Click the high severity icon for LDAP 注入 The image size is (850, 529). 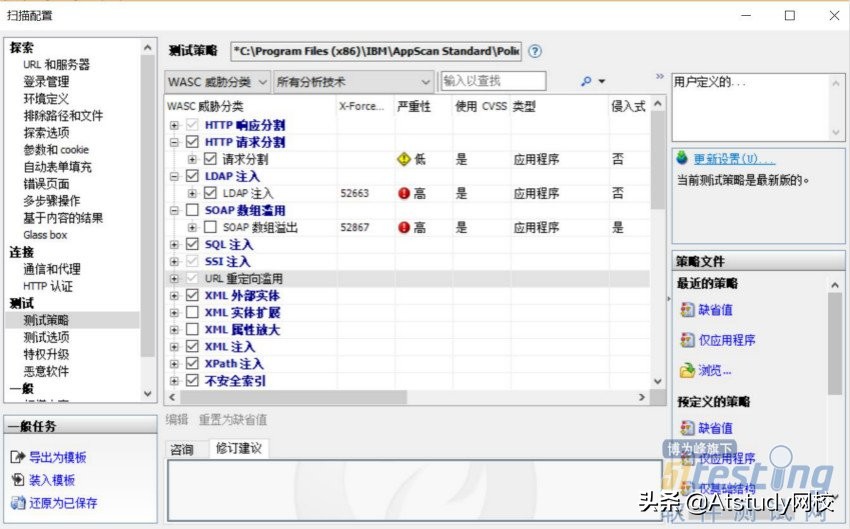(404, 193)
